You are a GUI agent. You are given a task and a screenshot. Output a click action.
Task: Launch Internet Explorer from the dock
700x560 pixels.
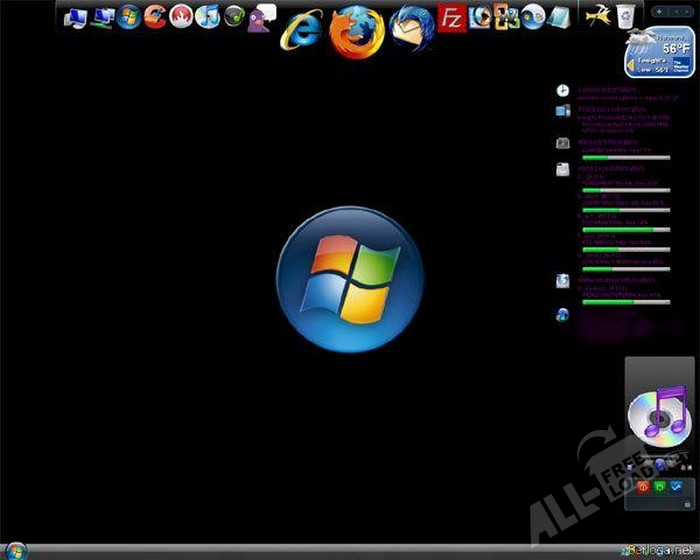(301, 30)
